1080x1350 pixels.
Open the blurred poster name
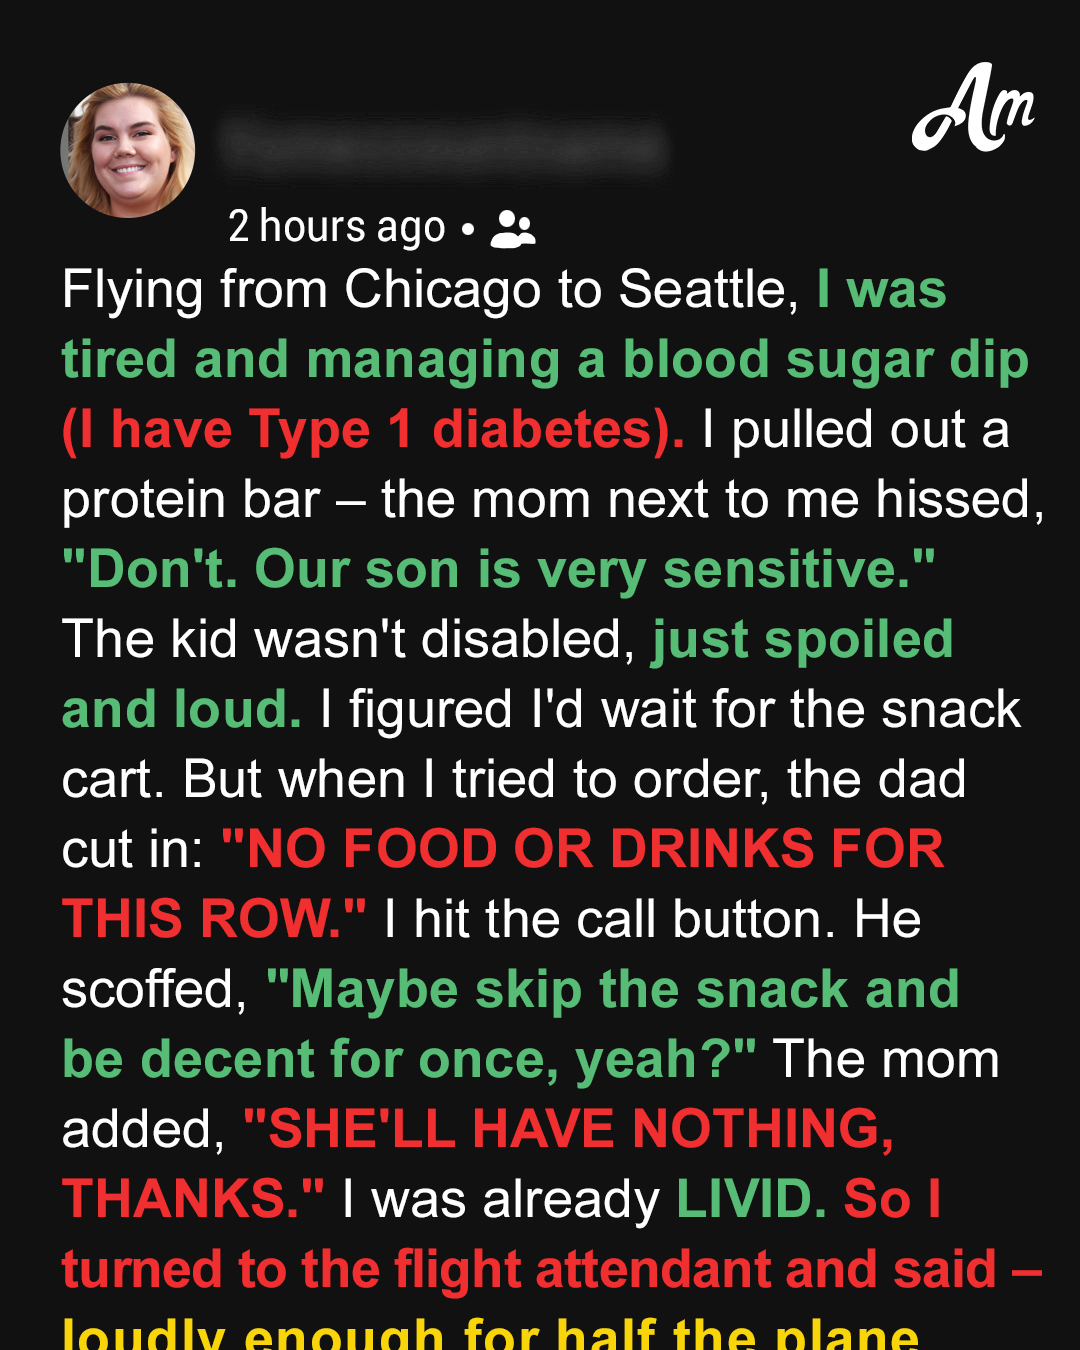(443, 146)
